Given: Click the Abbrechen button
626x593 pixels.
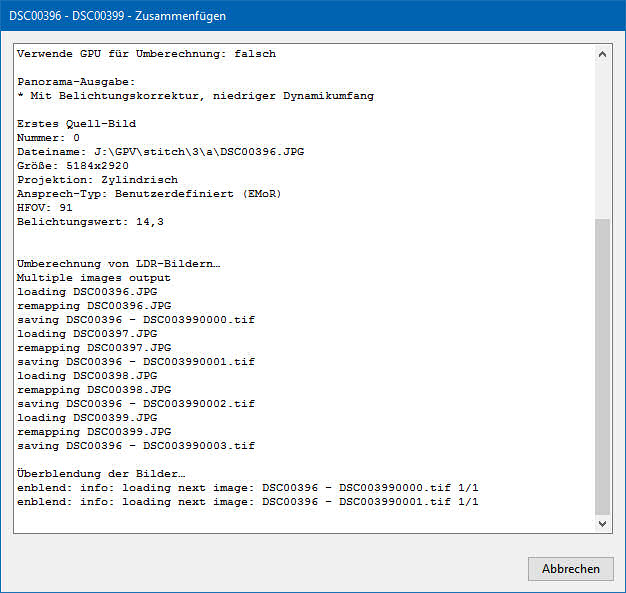Looking at the screenshot, I should [570, 568].
